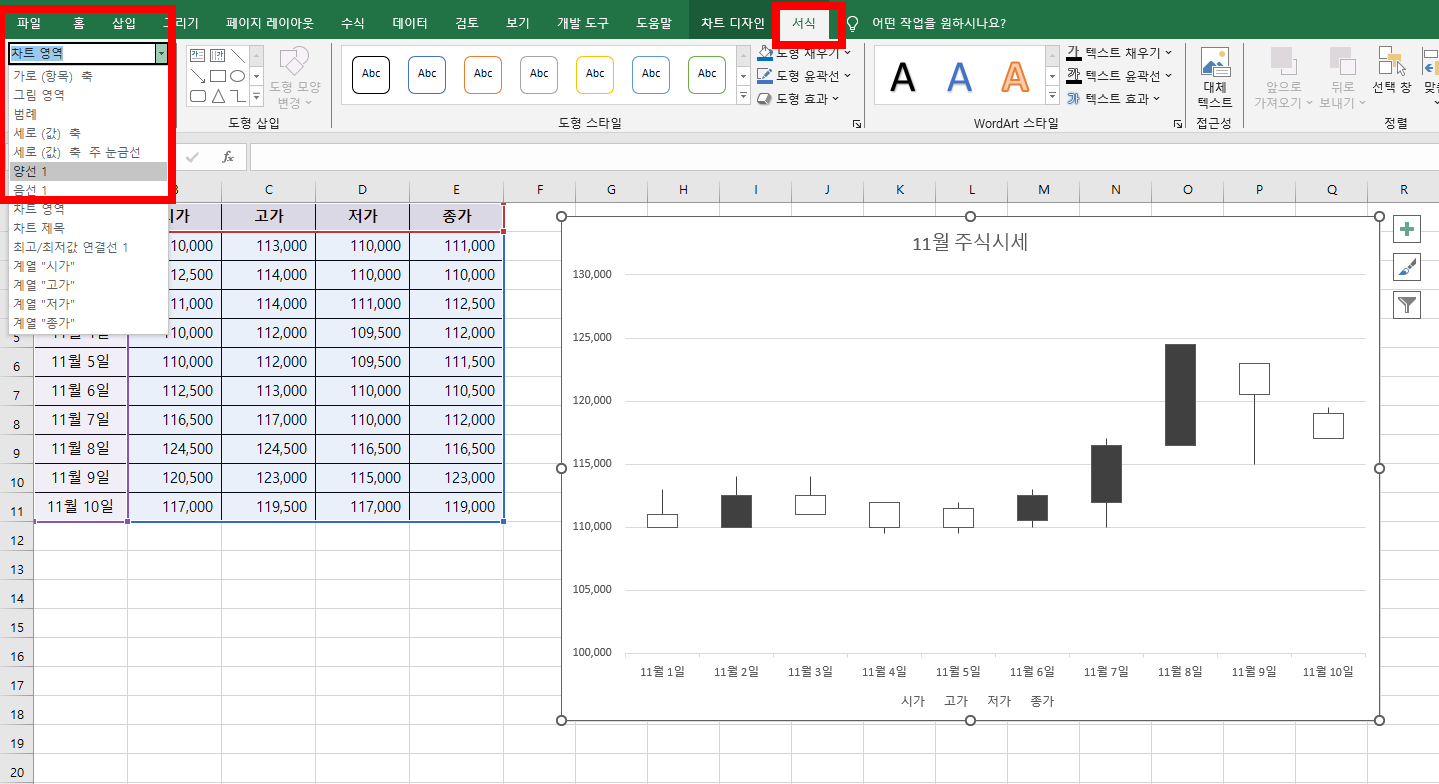Apply the blue A WordArt style

pyautogui.click(x=960, y=76)
